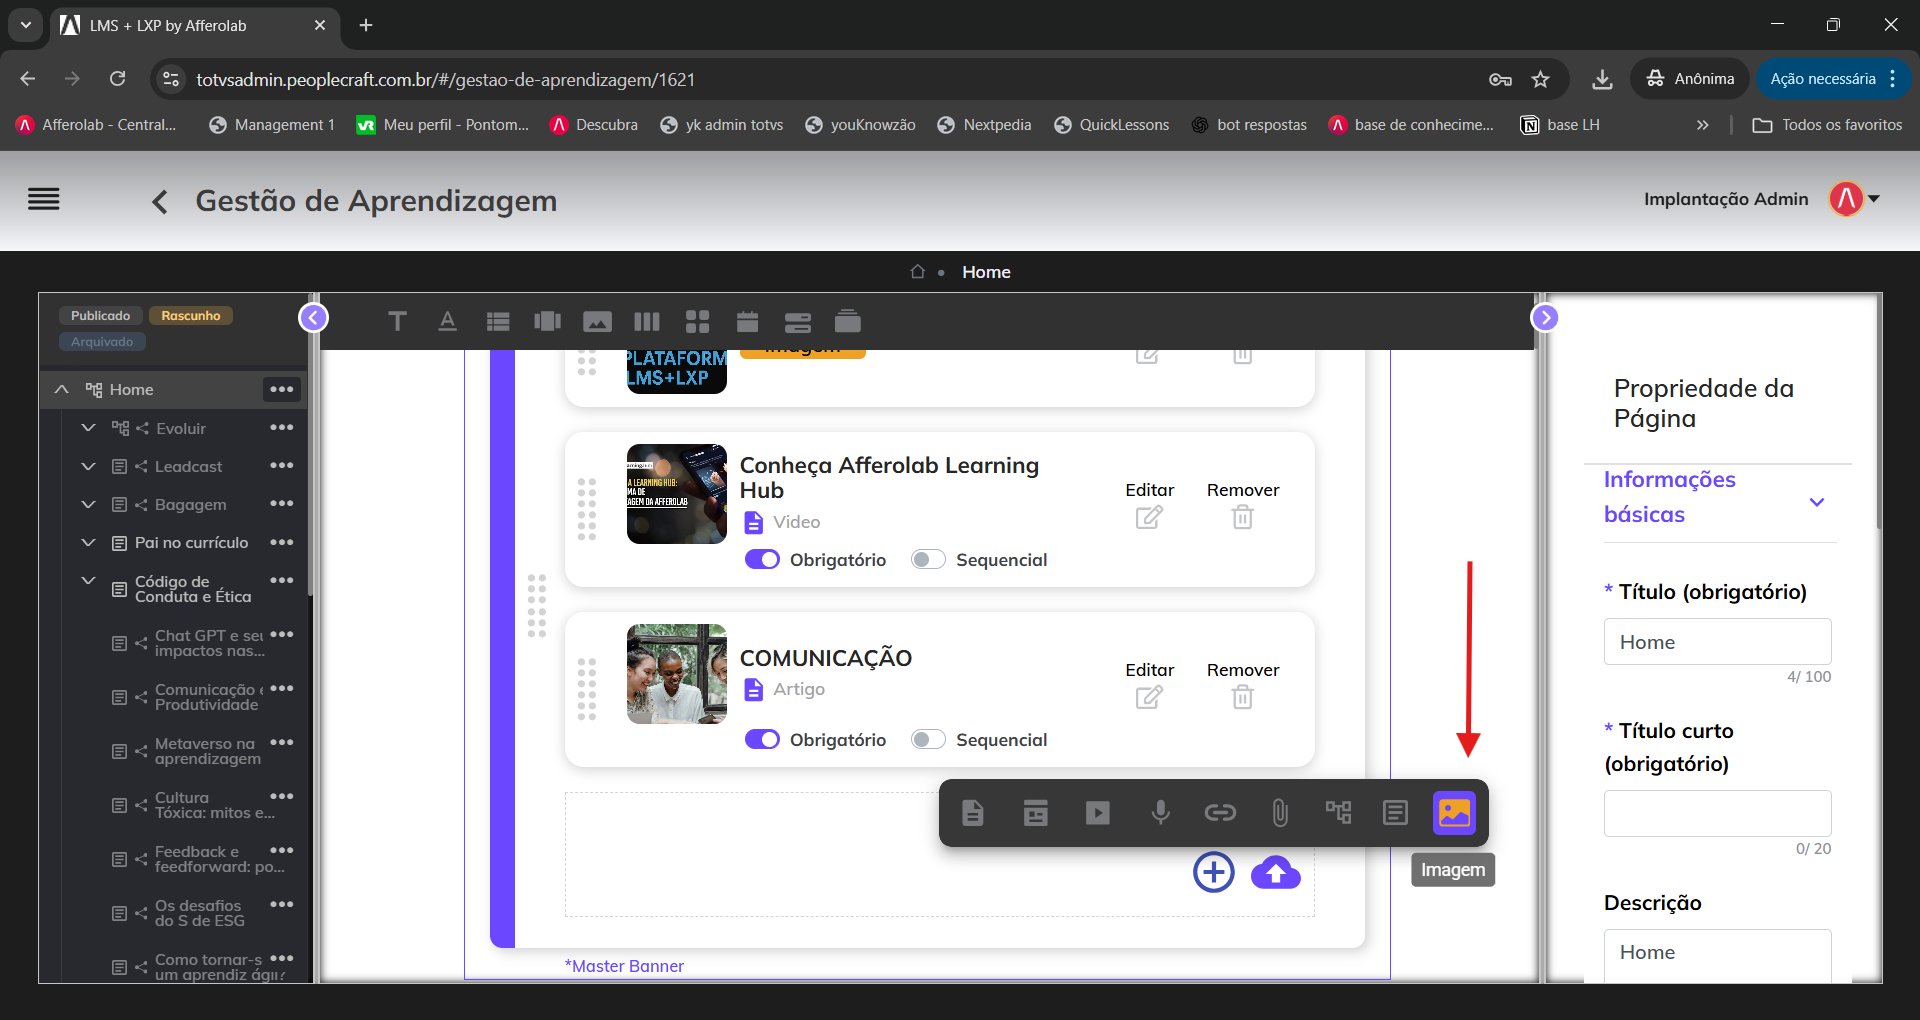The image size is (1920, 1020).
Task: Choose the paperclip attachment content type
Action: pos(1280,813)
